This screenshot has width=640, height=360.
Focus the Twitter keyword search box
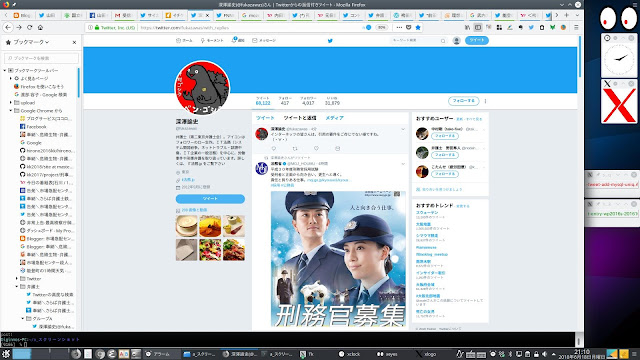418,40
